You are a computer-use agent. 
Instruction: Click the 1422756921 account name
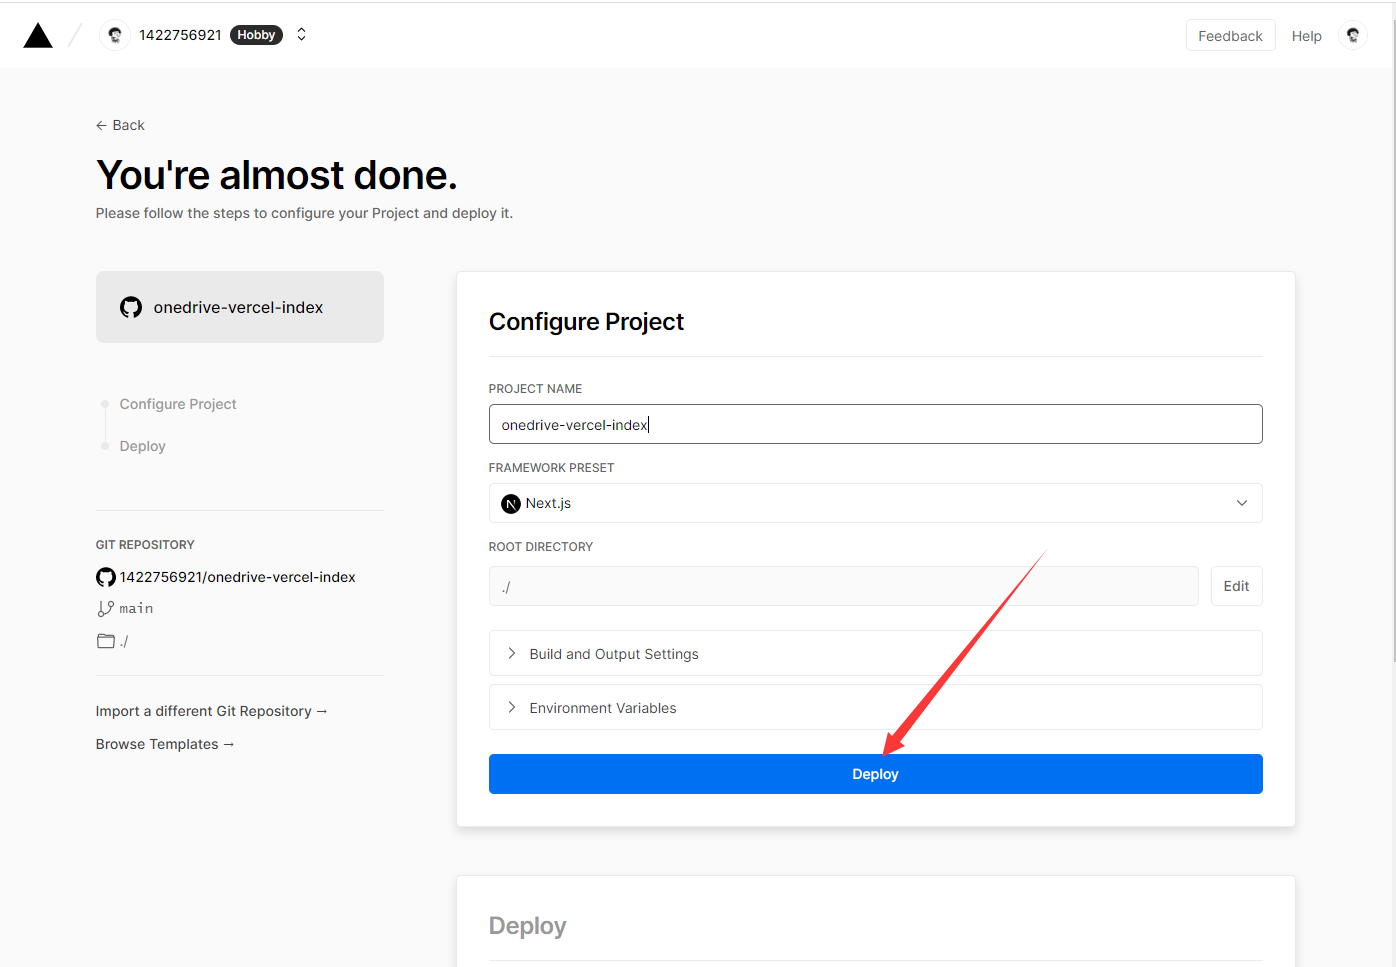[x=180, y=35]
